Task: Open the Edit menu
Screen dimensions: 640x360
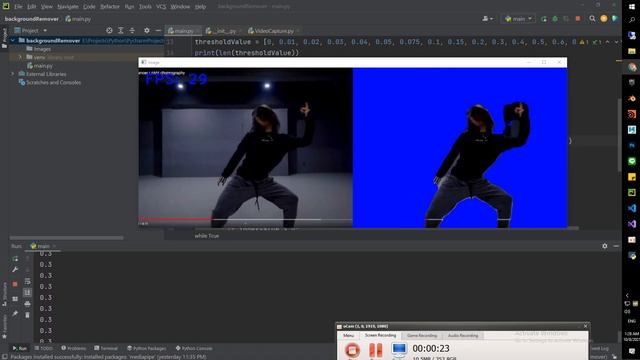Action: [x=32, y=7]
